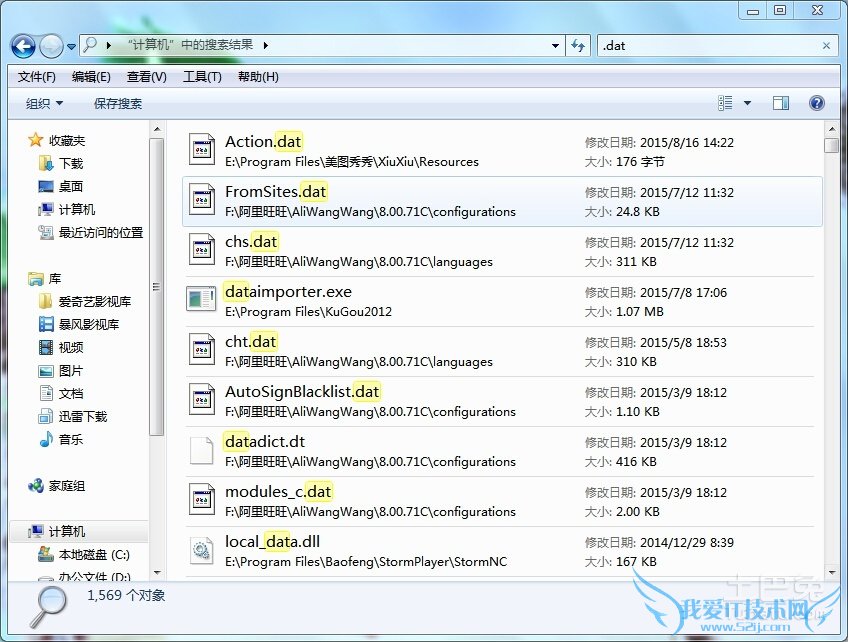This screenshot has width=848, height=642.
Task: Select chs.dat file icon
Action: 202,249
